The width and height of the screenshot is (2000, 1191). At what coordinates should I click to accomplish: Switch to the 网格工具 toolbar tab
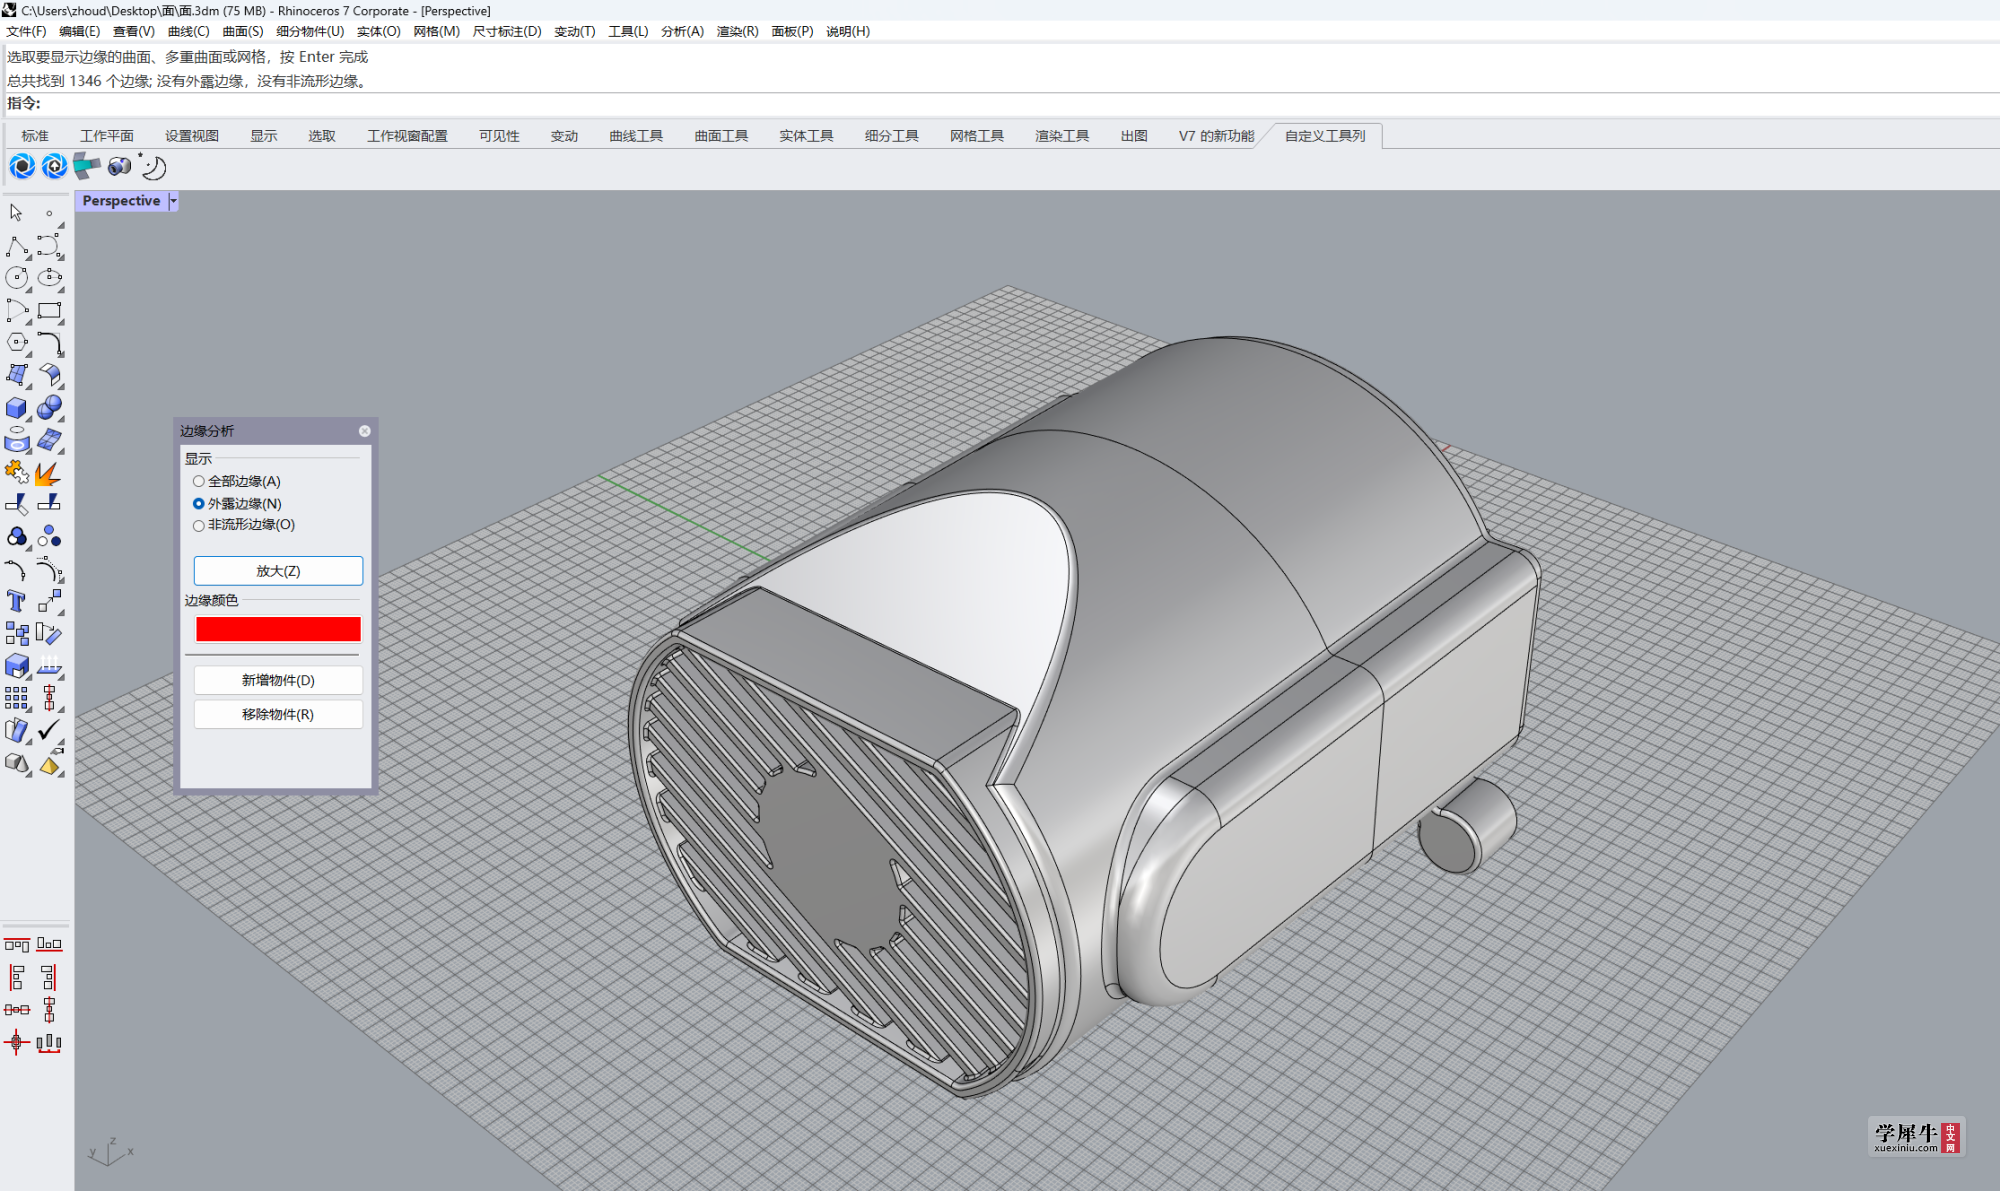(976, 136)
